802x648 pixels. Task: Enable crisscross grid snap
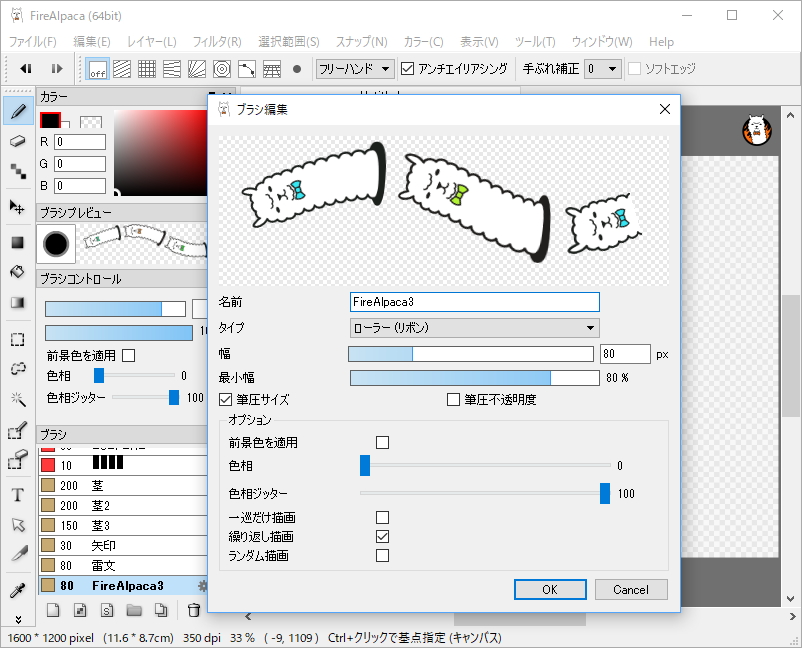tap(147, 69)
